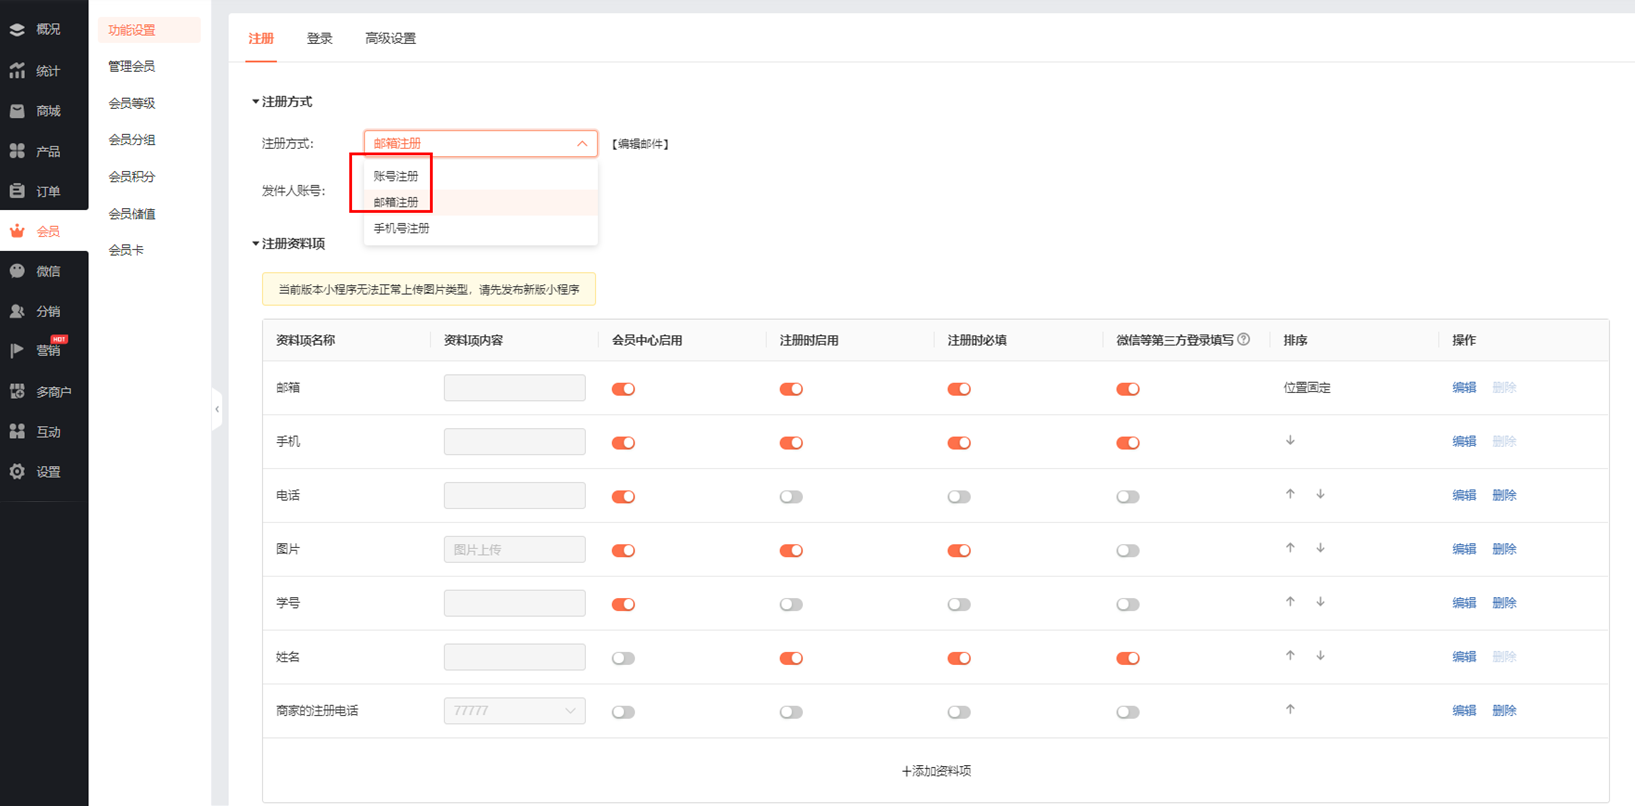
Task: Disable 会员中心启用 toggle for 邮箱 row
Action: coord(623,389)
